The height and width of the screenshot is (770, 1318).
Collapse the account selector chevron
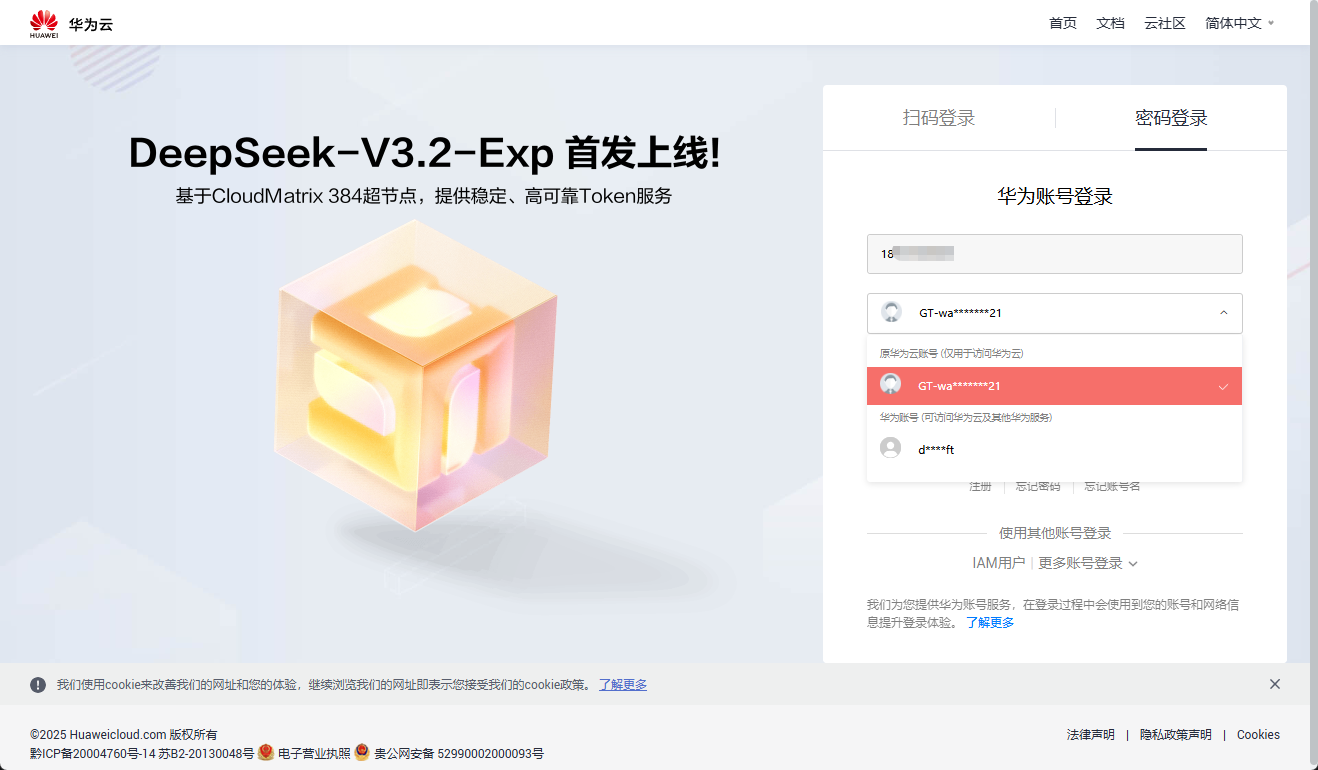pyautogui.click(x=1223, y=313)
